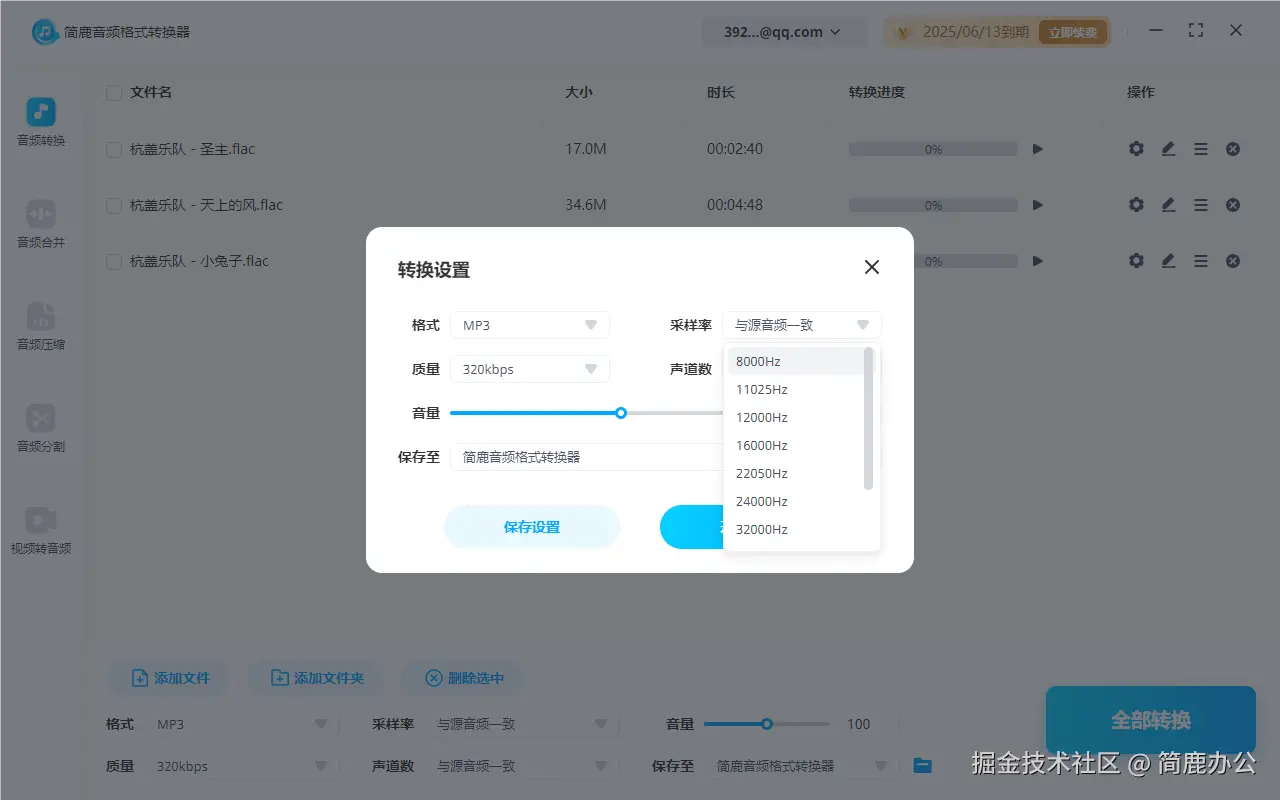The height and width of the screenshot is (800, 1280).
Task: Check the checkbox for 杭盖乐队 - 圣主.flac
Action: coord(114,148)
